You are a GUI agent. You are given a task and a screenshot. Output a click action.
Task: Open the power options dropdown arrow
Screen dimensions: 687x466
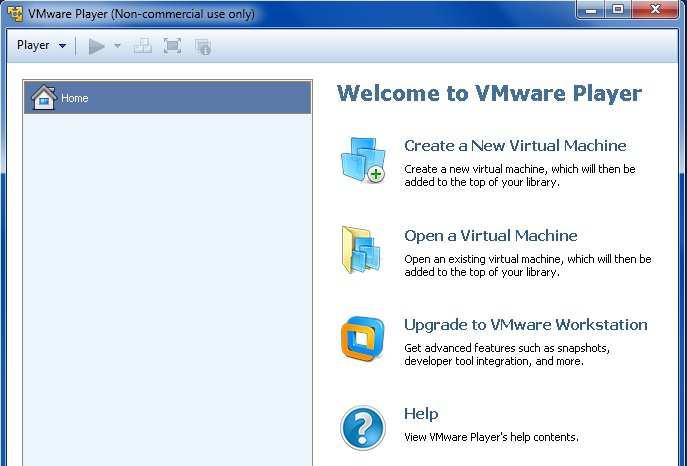point(117,46)
